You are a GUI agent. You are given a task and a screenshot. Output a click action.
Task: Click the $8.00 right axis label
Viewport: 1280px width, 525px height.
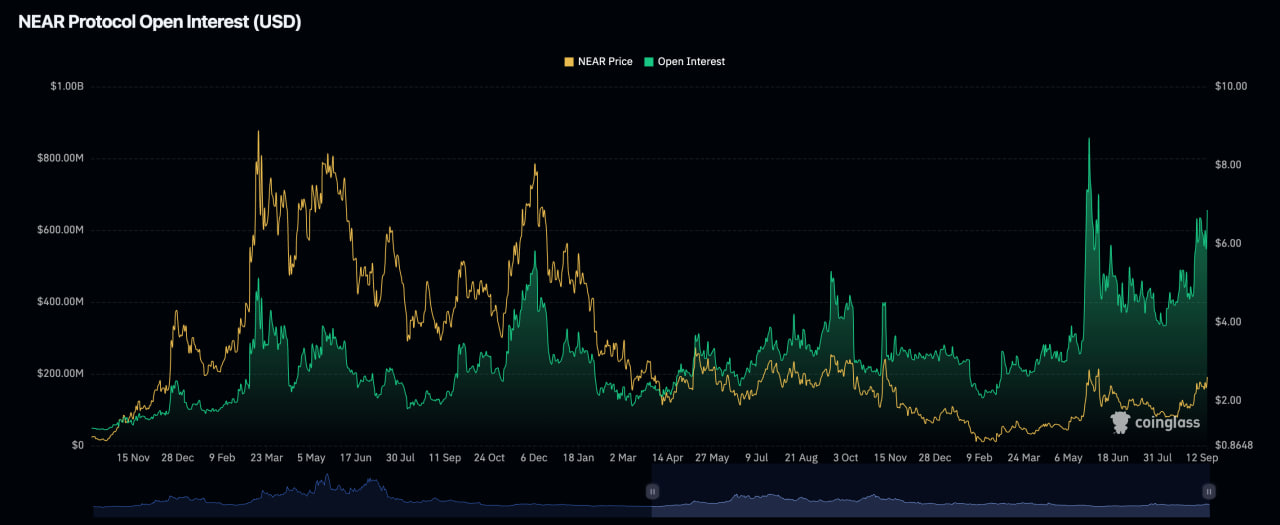pyautogui.click(x=1230, y=165)
